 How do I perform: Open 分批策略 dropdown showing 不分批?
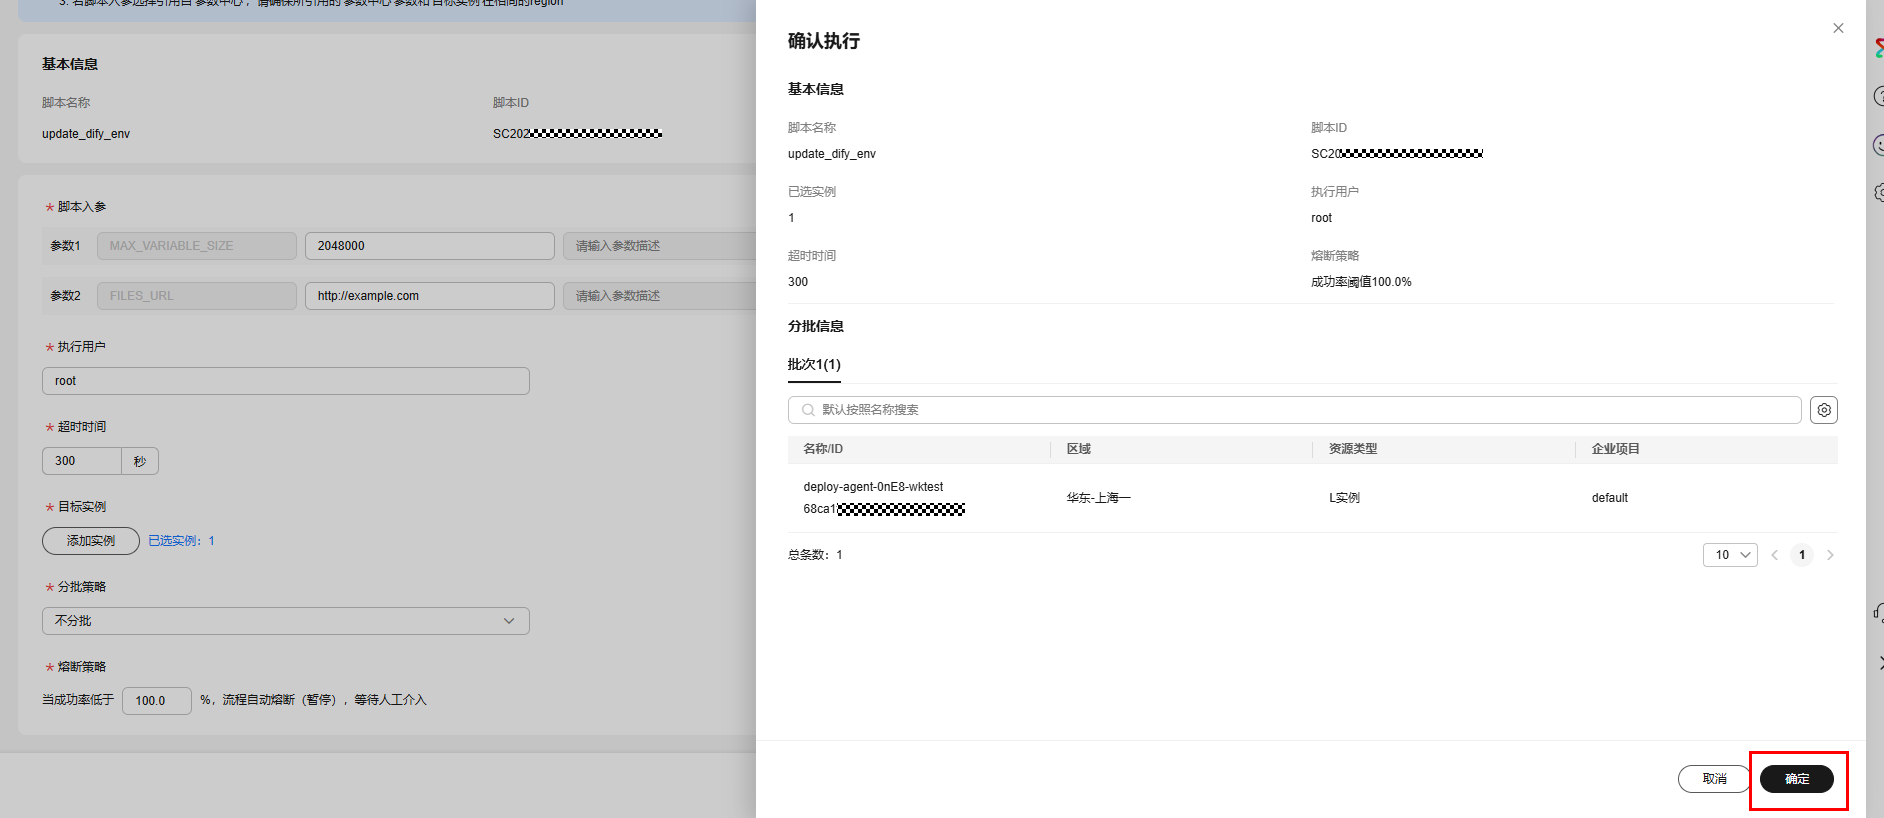tap(286, 621)
